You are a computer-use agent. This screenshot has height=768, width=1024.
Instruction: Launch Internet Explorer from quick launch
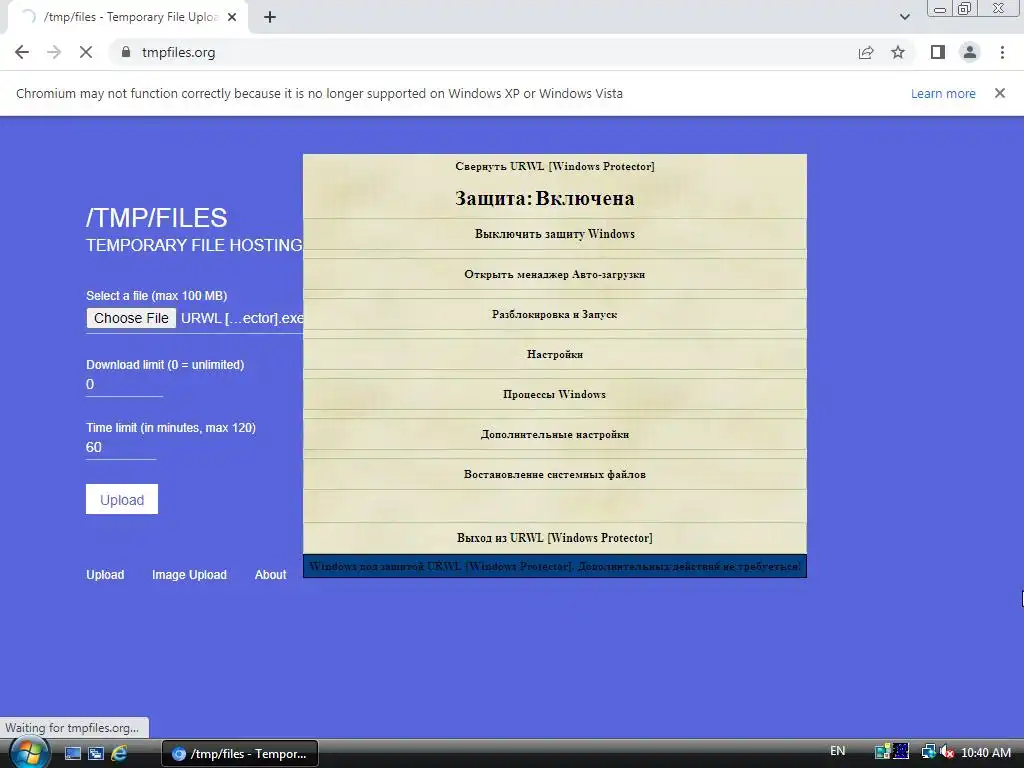click(x=119, y=754)
